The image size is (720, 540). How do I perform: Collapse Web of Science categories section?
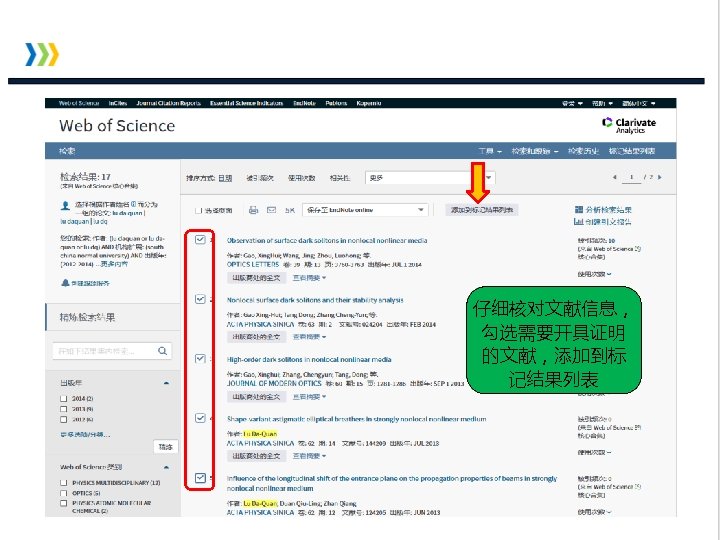point(166,467)
